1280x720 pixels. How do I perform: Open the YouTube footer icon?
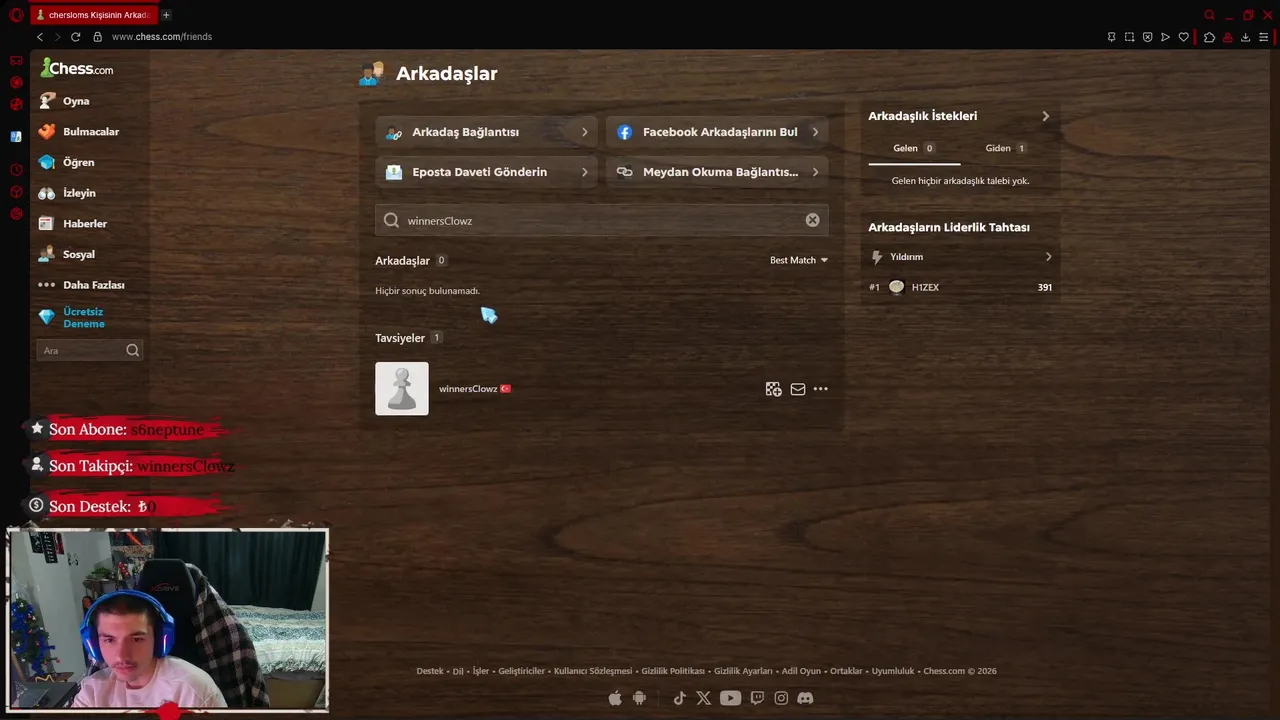730,698
